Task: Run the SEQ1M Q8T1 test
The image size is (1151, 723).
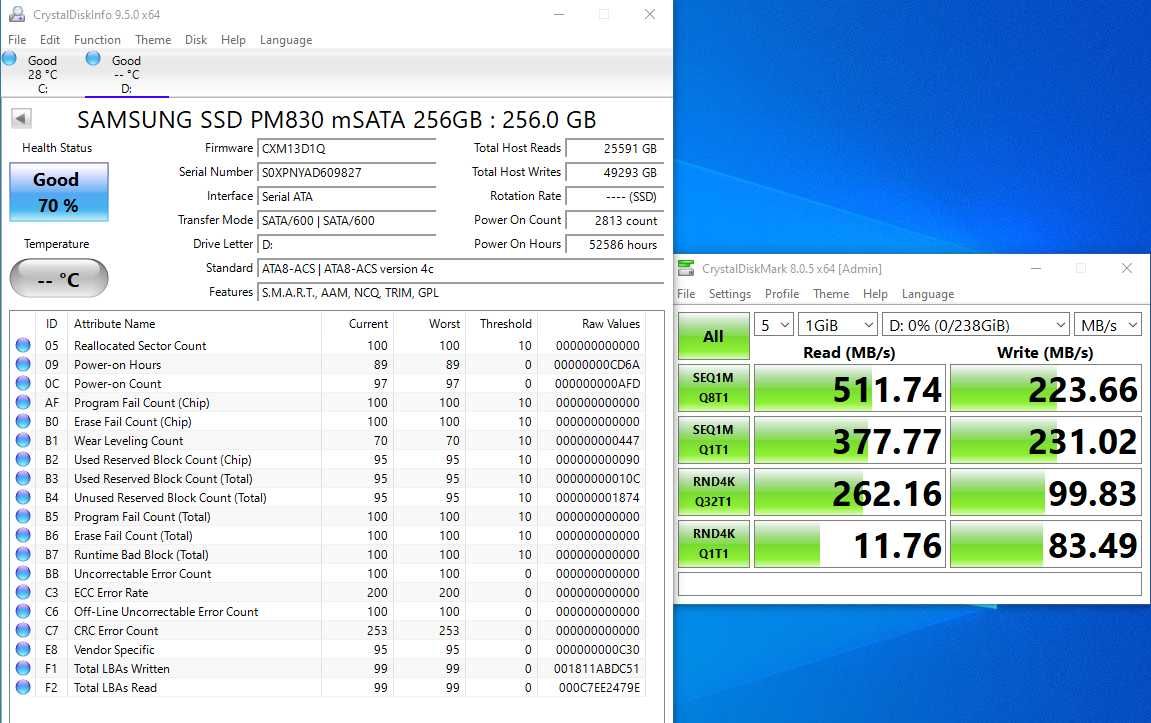Action: click(x=714, y=388)
